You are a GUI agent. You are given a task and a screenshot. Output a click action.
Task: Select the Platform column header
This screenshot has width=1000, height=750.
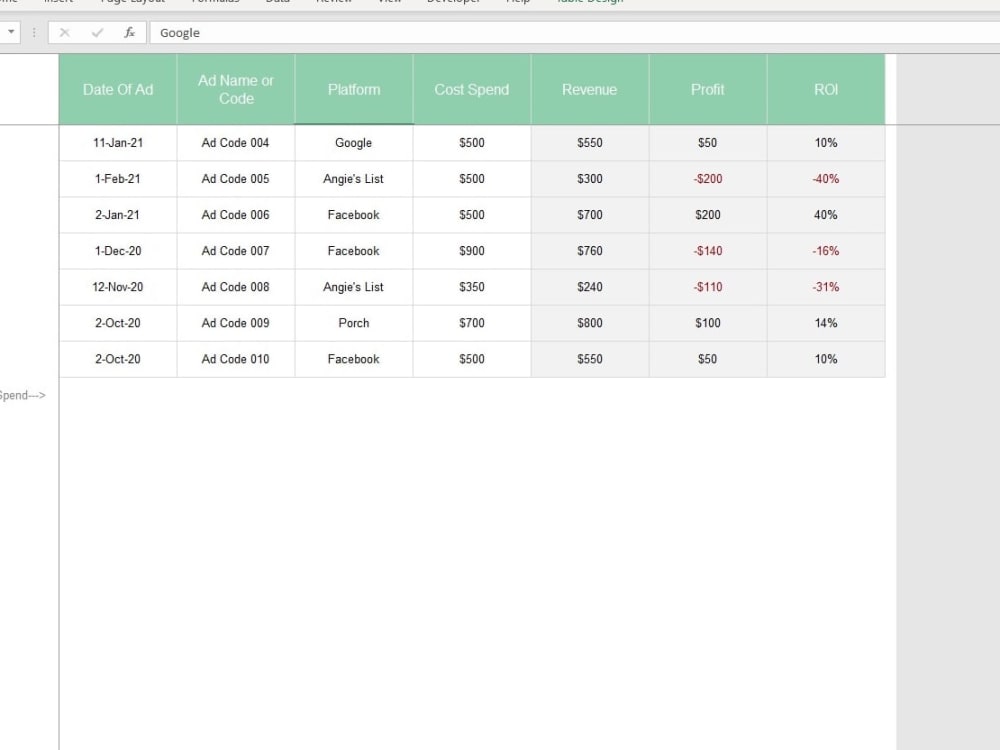pos(354,89)
